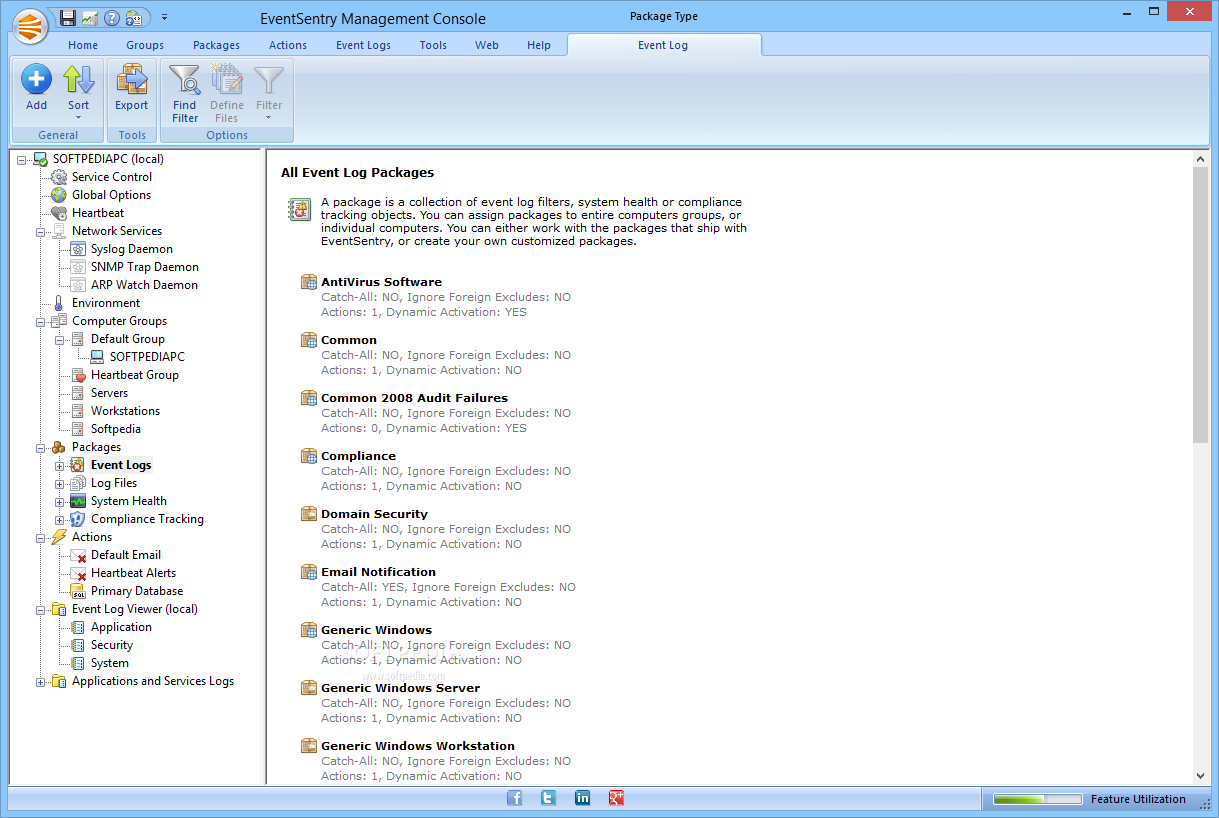The image size is (1219, 818).
Task: Open the LinkedIn link icon
Action: [582, 797]
